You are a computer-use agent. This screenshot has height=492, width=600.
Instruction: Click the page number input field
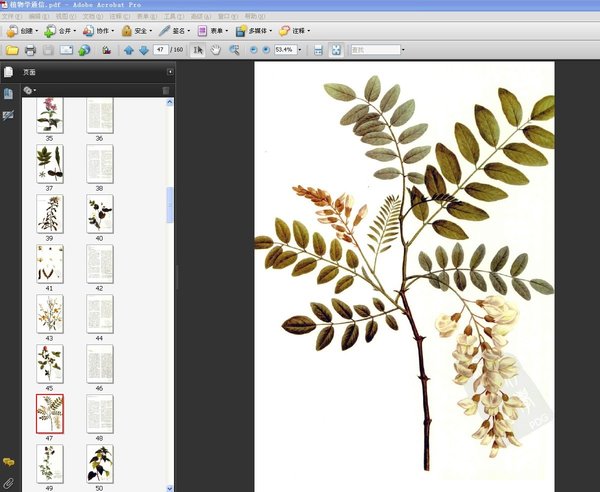click(x=161, y=50)
